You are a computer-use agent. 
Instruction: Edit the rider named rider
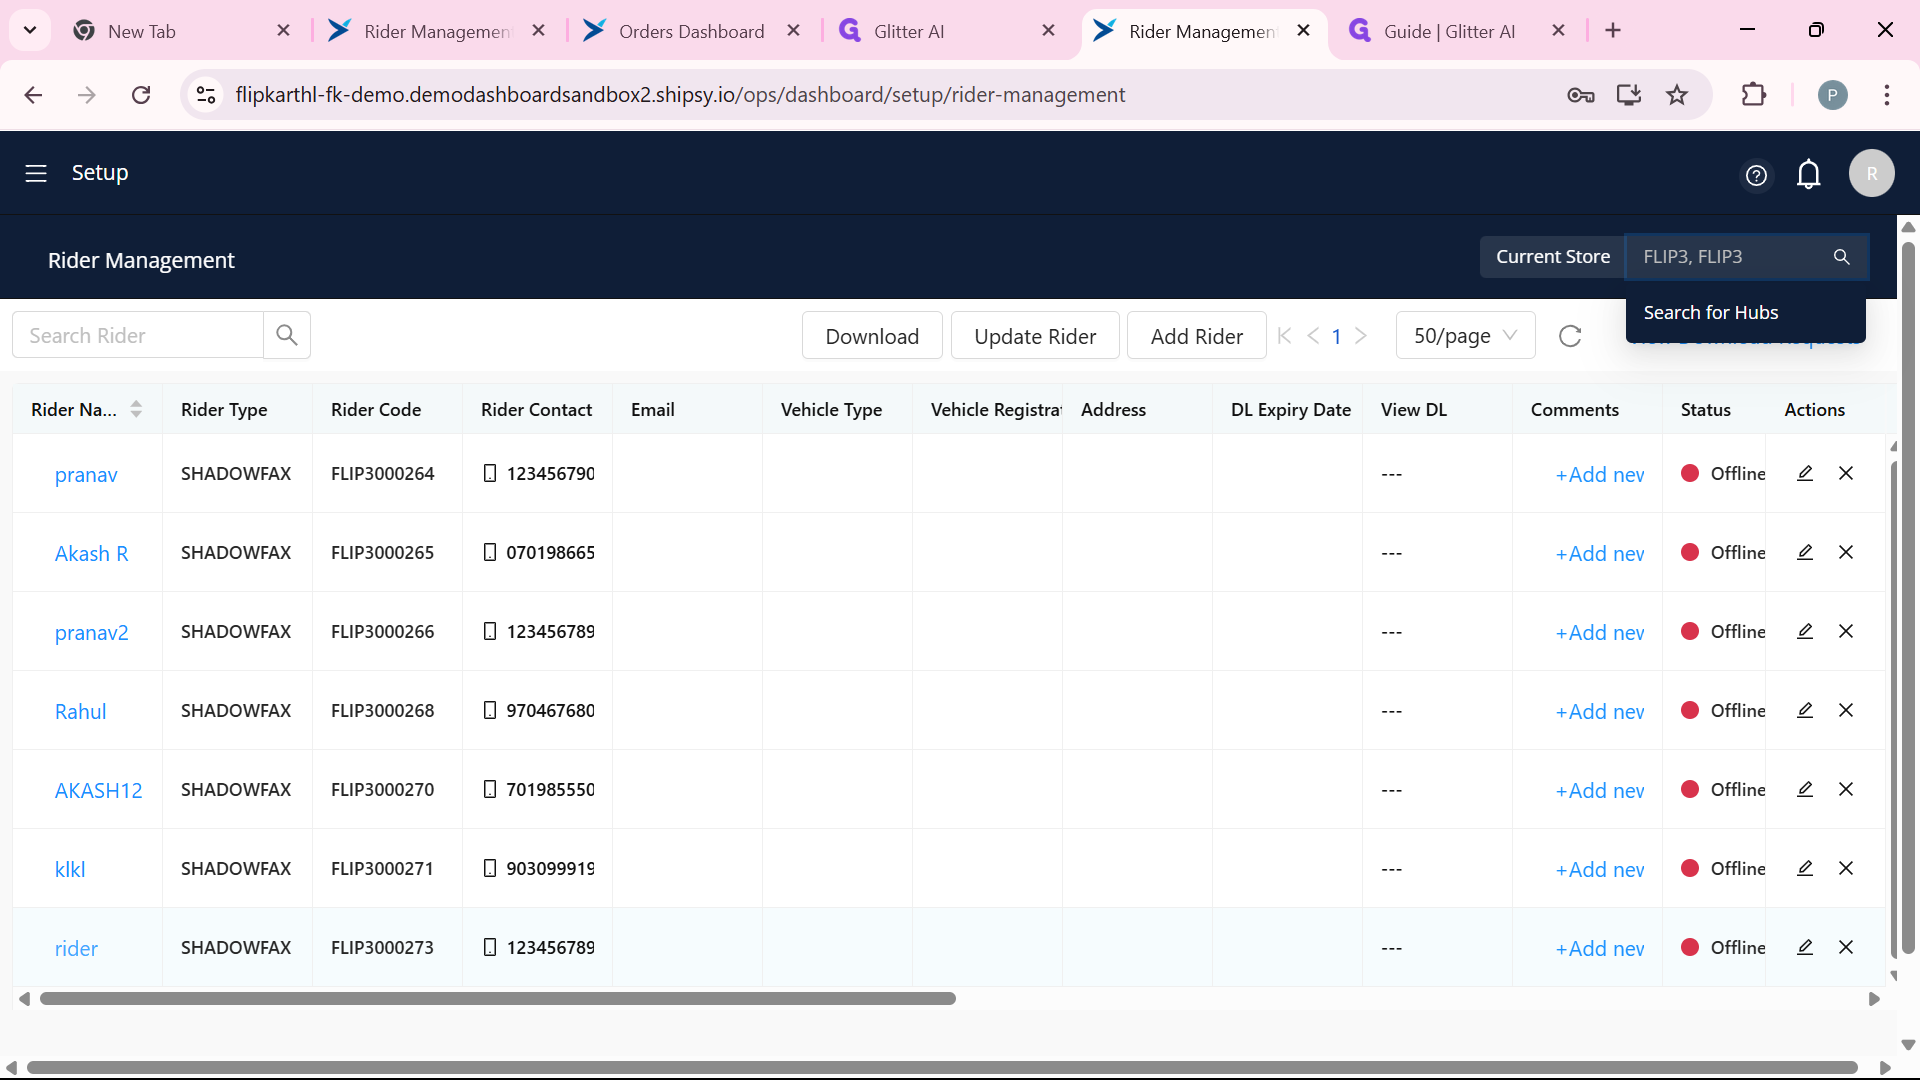click(1805, 947)
